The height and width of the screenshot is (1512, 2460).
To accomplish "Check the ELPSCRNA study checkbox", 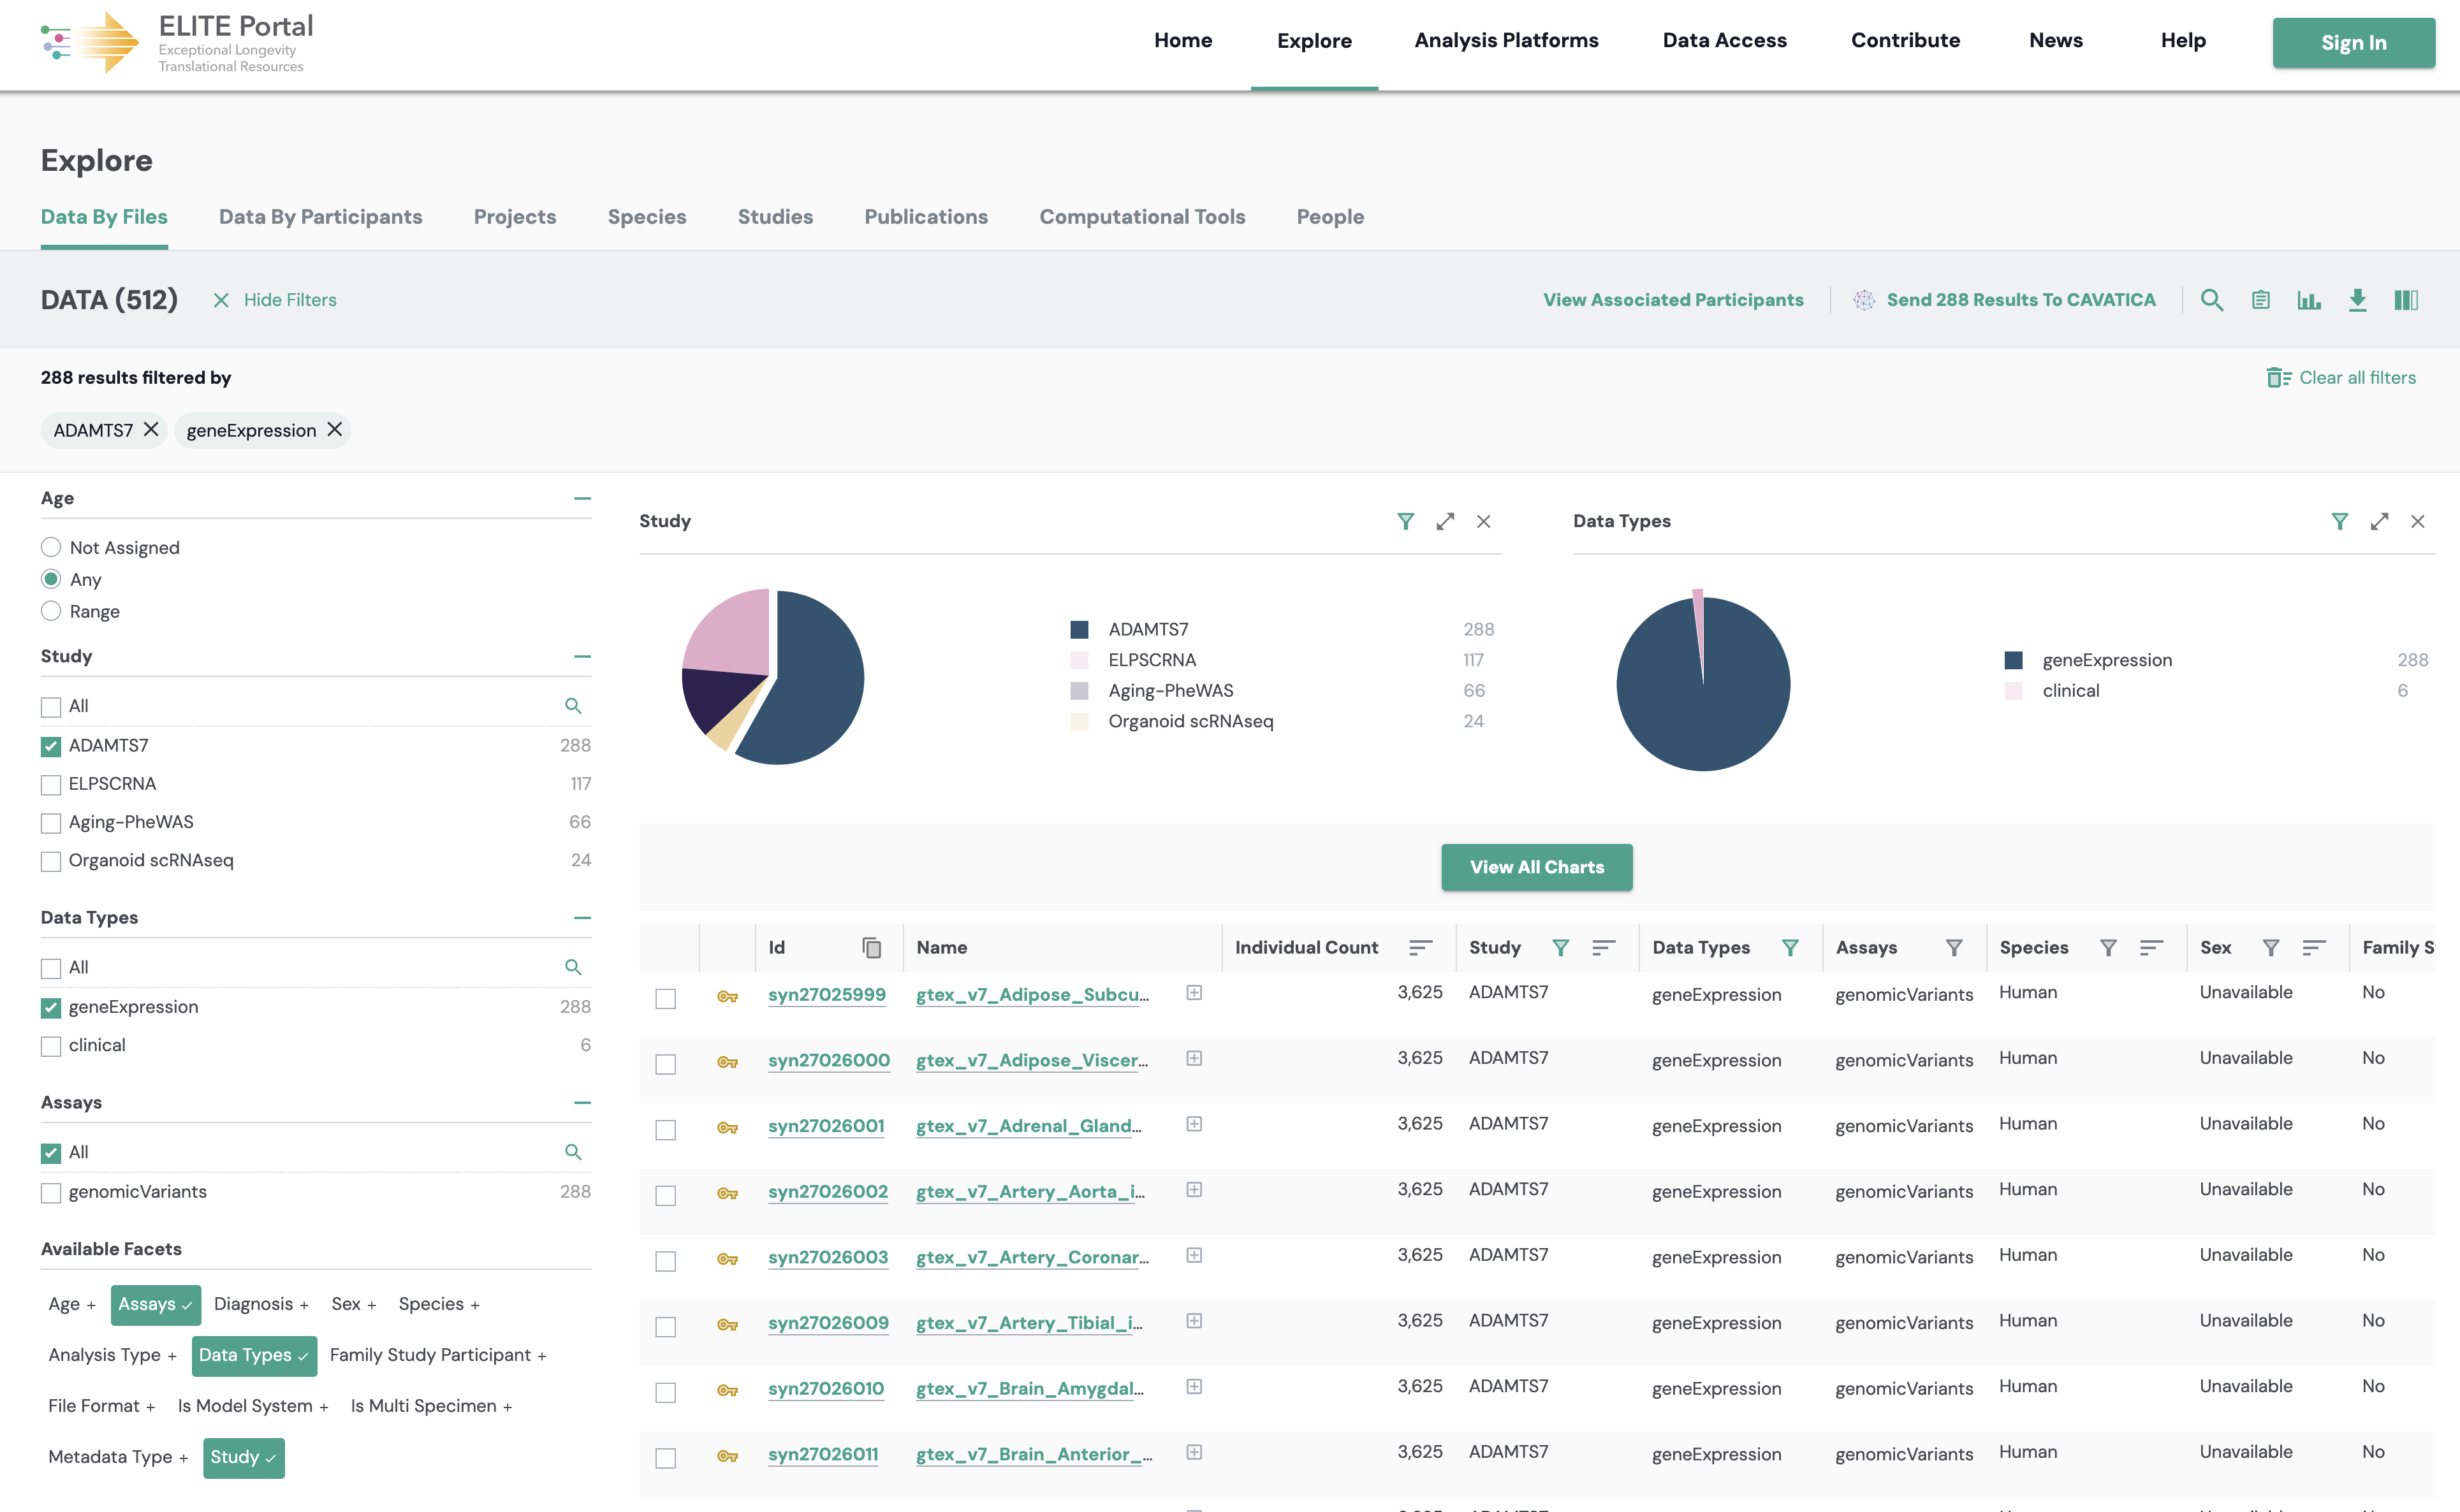I will click(51, 785).
